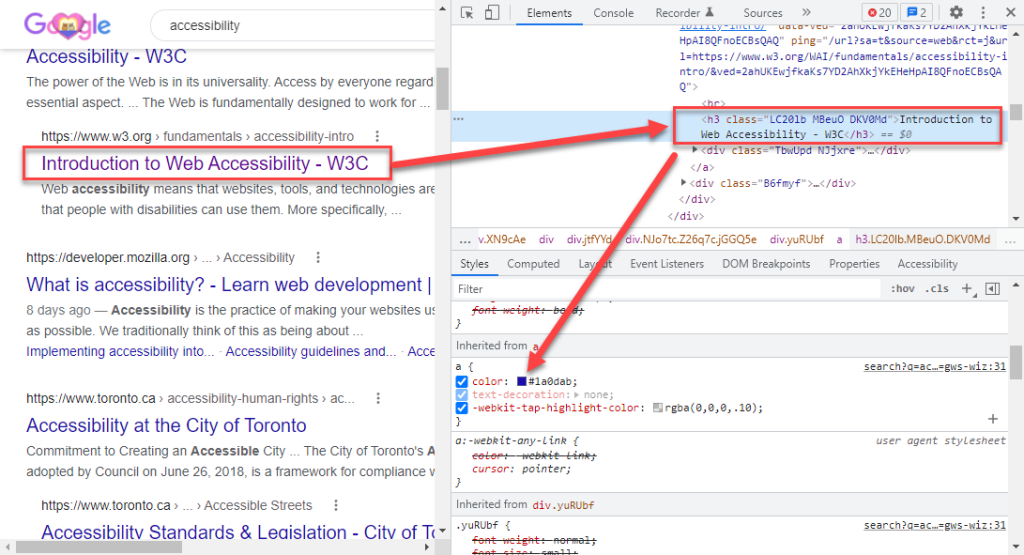Uncheck the -webkit-tap-highlight-color checkbox
Viewport: 1024px width, 555px height.
click(x=462, y=408)
